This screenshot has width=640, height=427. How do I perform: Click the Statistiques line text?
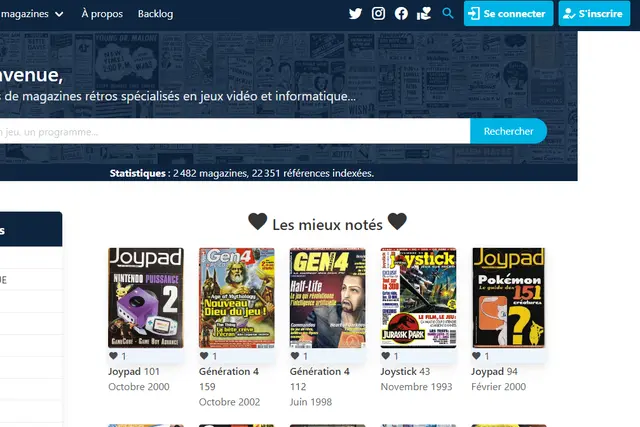pos(242,173)
